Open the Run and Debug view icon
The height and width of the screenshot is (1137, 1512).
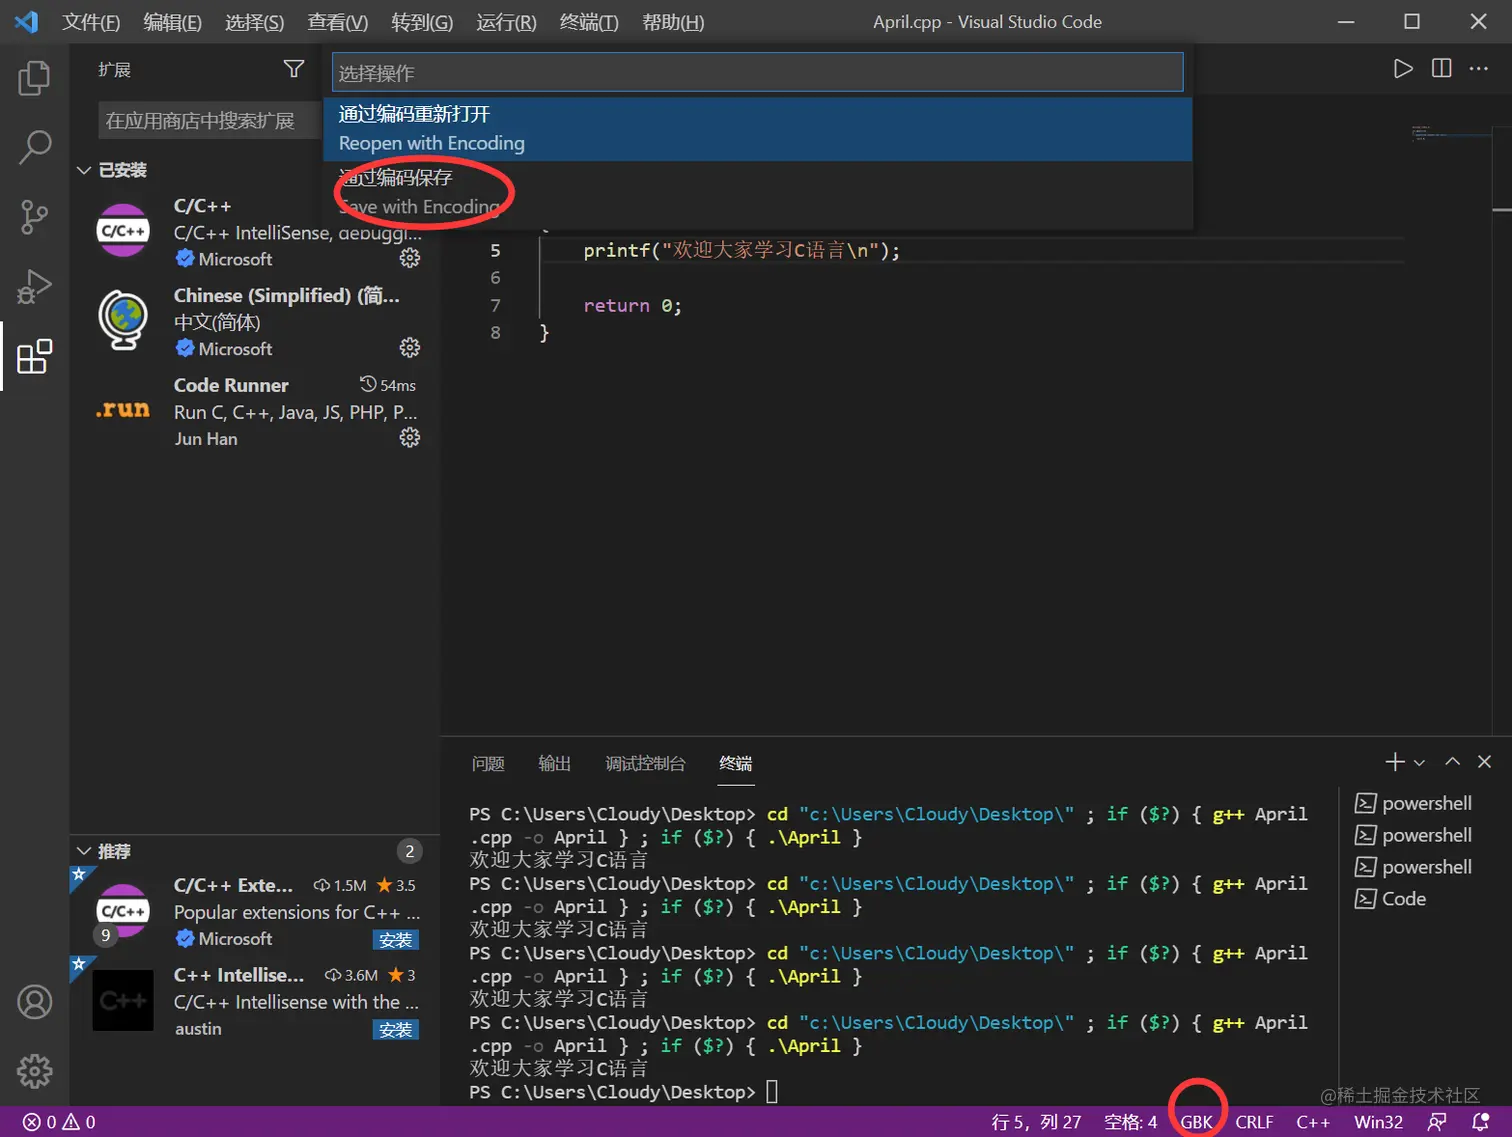34,287
